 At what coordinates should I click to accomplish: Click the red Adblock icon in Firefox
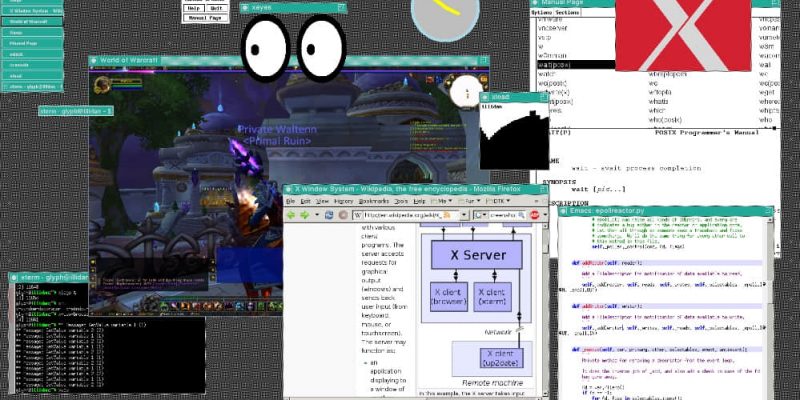[x=535, y=215]
